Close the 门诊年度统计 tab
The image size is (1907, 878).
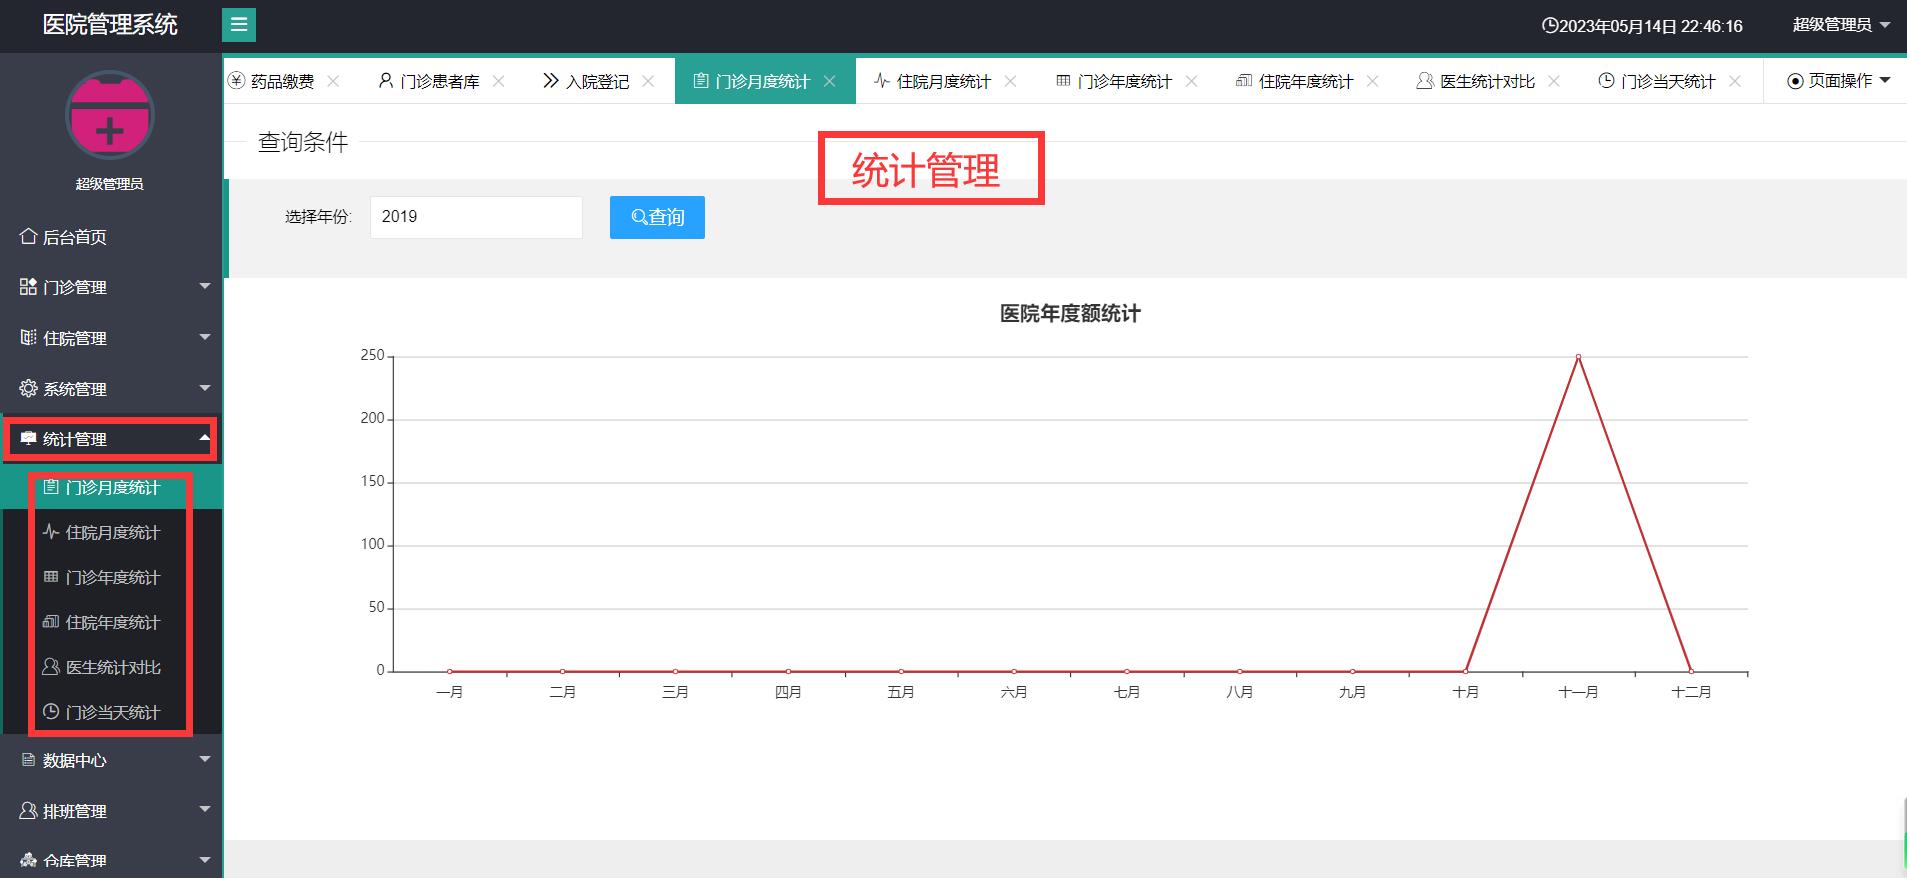pyautogui.click(x=1191, y=81)
